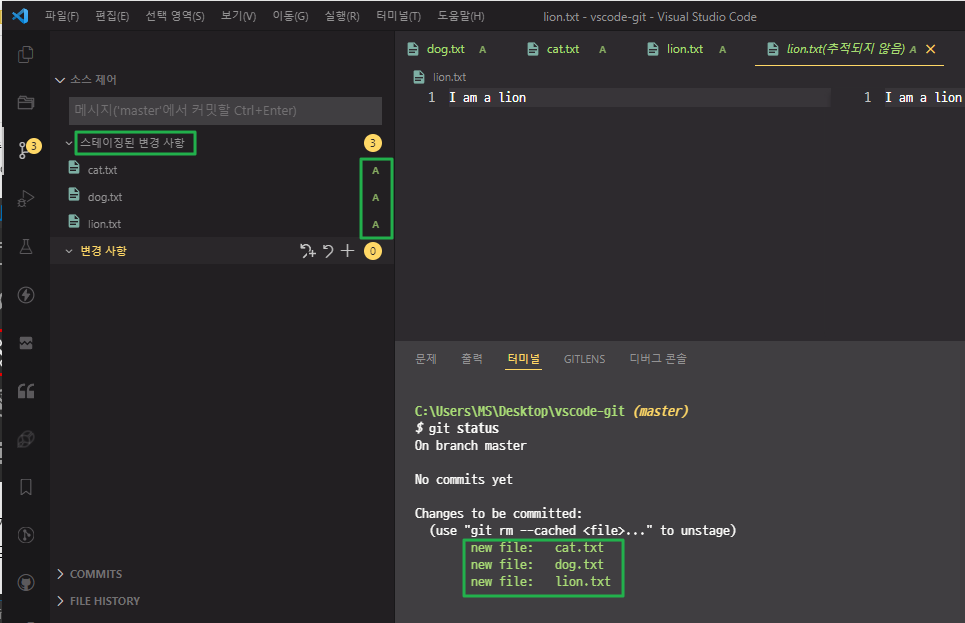The width and height of the screenshot is (965, 623).
Task: Open the 이동(G) menu
Action: pyautogui.click(x=290, y=16)
